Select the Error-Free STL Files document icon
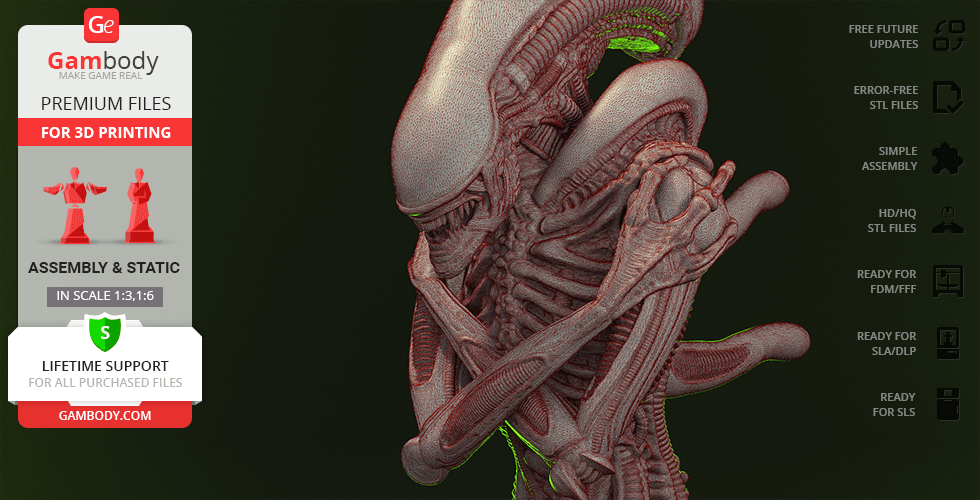Viewport: 980px width, 500px height. [x=947, y=97]
